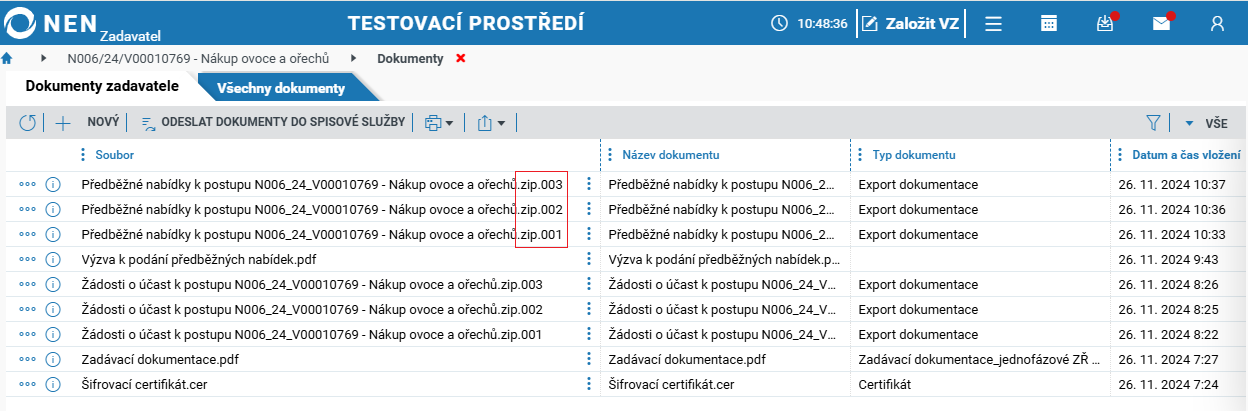1248x411 pixels.
Task: Select Žádosti o účast zip.003 file name
Action: point(312,284)
